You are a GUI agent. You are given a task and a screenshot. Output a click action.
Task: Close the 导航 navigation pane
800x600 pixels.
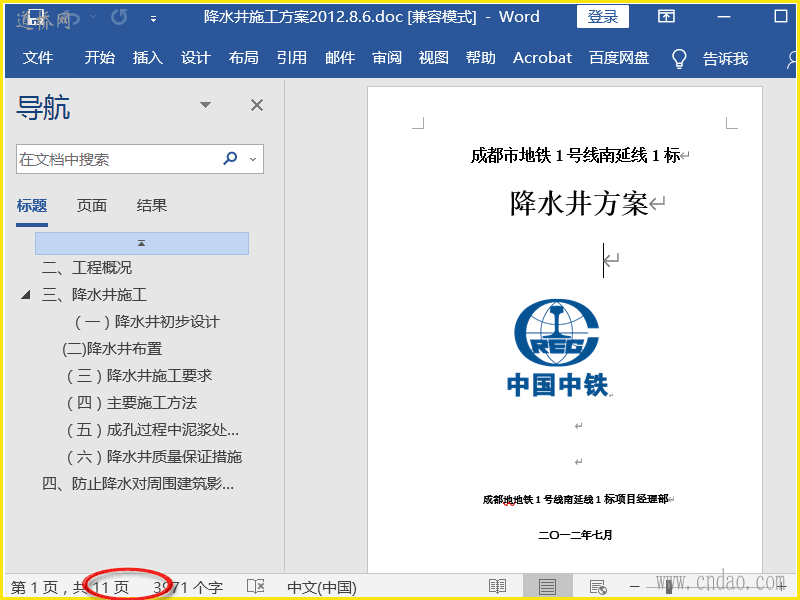pos(257,105)
